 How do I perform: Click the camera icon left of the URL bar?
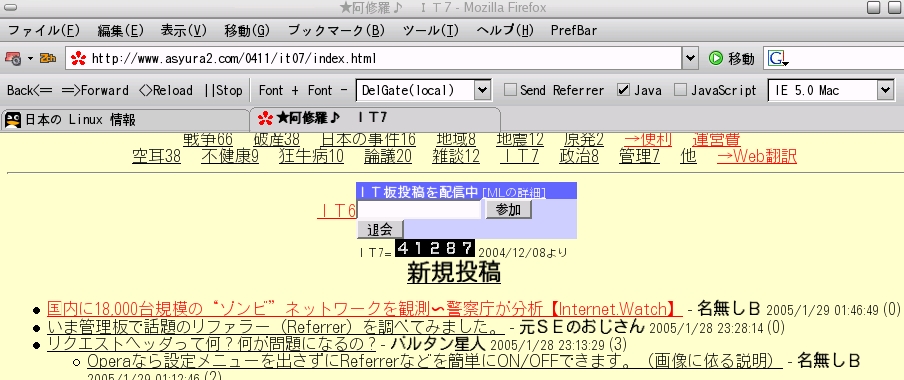click(x=13, y=58)
